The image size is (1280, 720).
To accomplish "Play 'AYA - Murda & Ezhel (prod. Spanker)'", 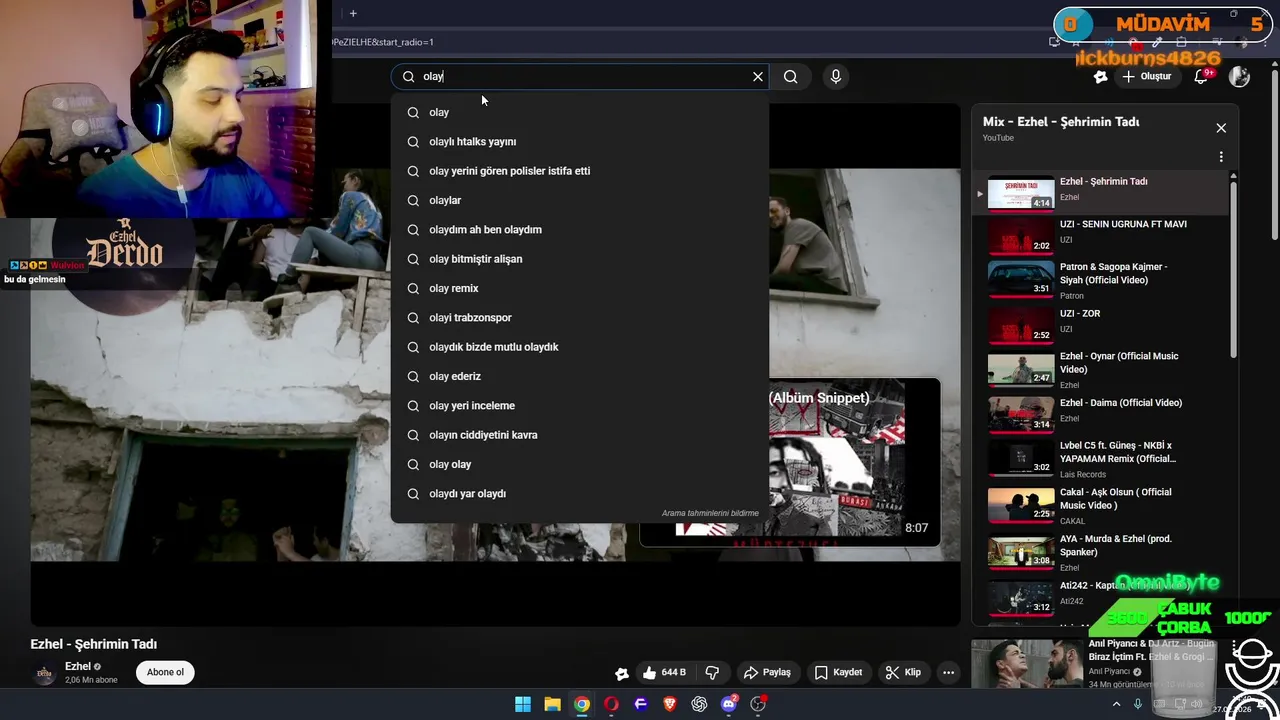I will click(x=1100, y=552).
